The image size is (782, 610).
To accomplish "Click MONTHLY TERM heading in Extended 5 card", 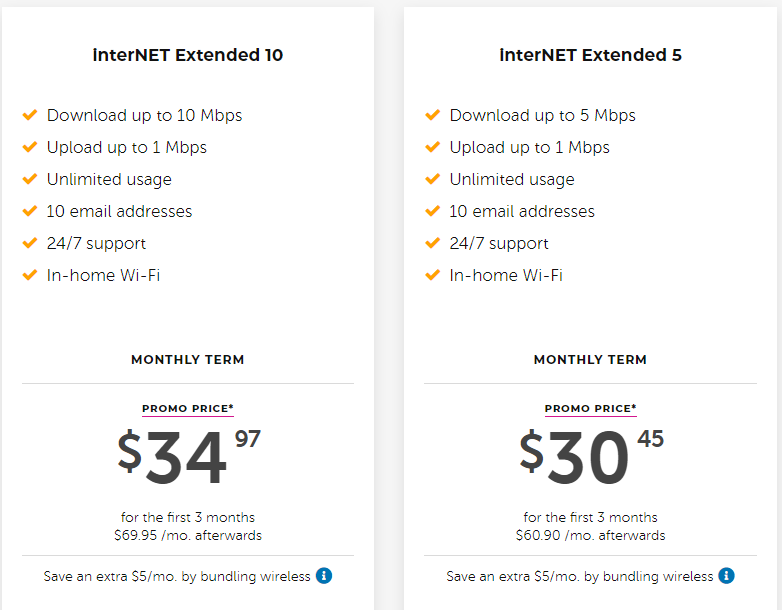I will 590,360.
